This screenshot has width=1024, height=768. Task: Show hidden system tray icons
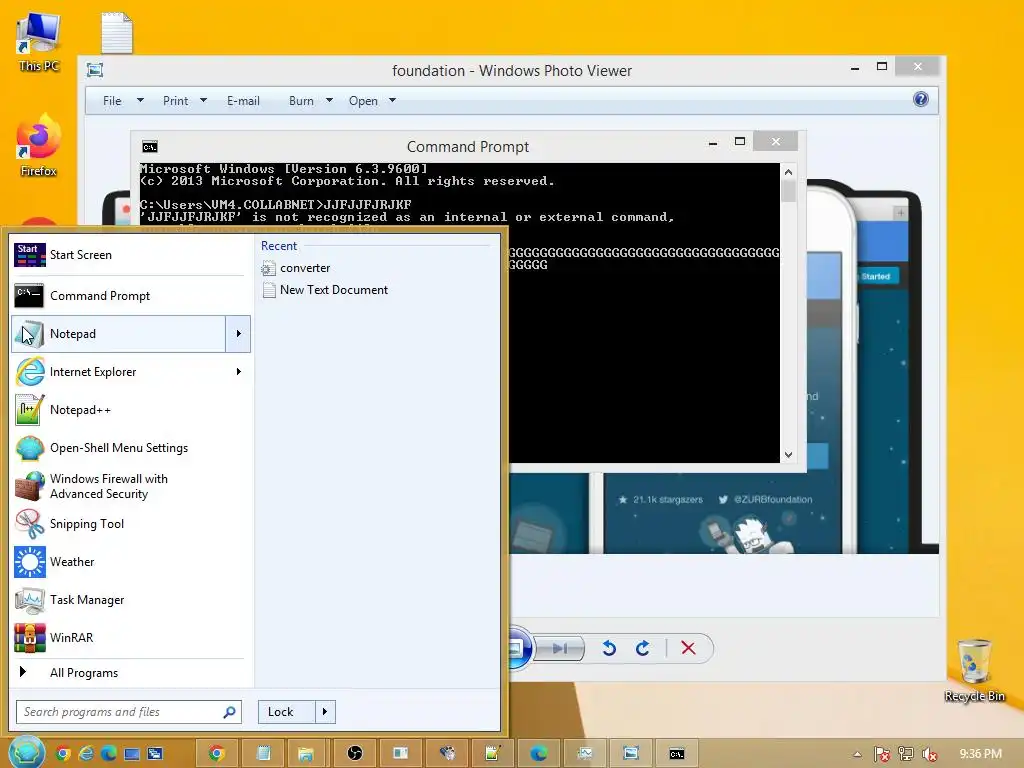coord(857,754)
